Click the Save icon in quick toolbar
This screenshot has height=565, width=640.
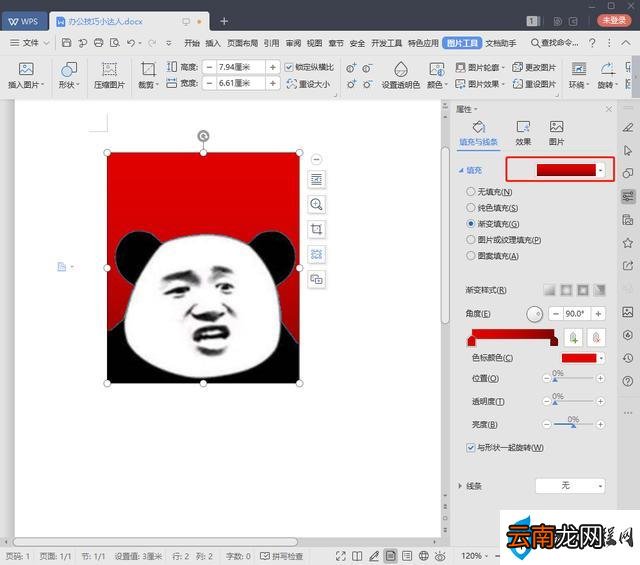[x=67, y=42]
